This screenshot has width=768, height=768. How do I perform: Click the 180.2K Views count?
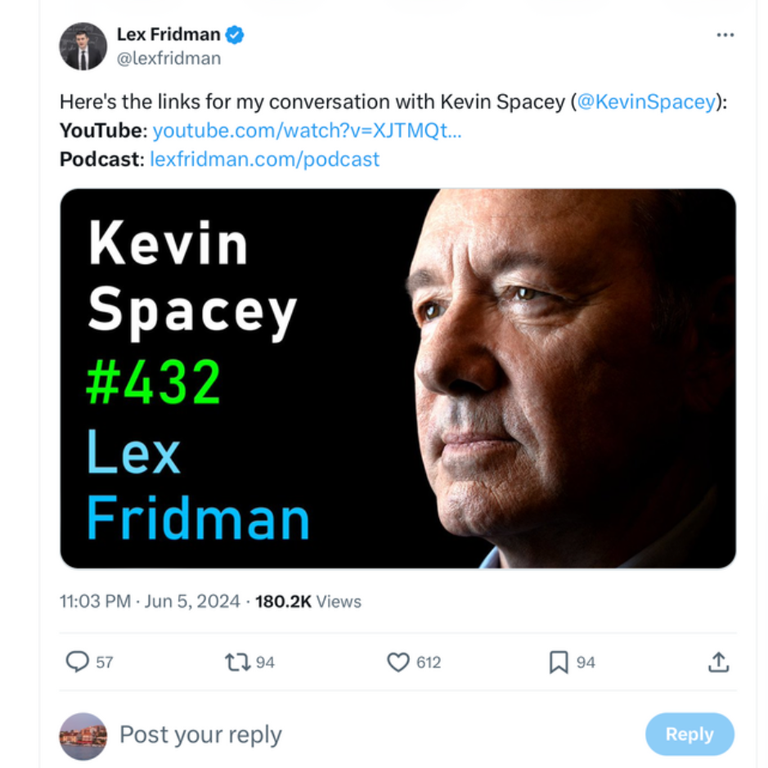coord(308,601)
